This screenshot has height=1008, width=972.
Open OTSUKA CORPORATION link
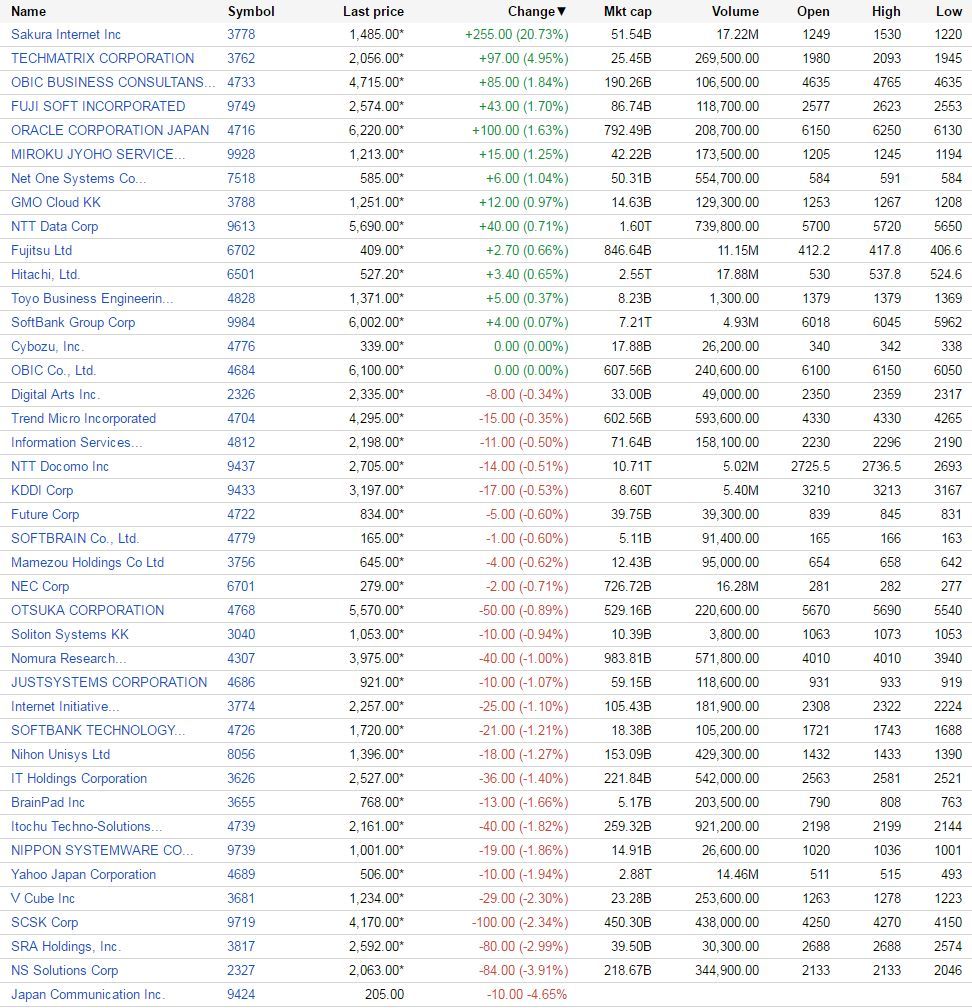pos(87,610)
